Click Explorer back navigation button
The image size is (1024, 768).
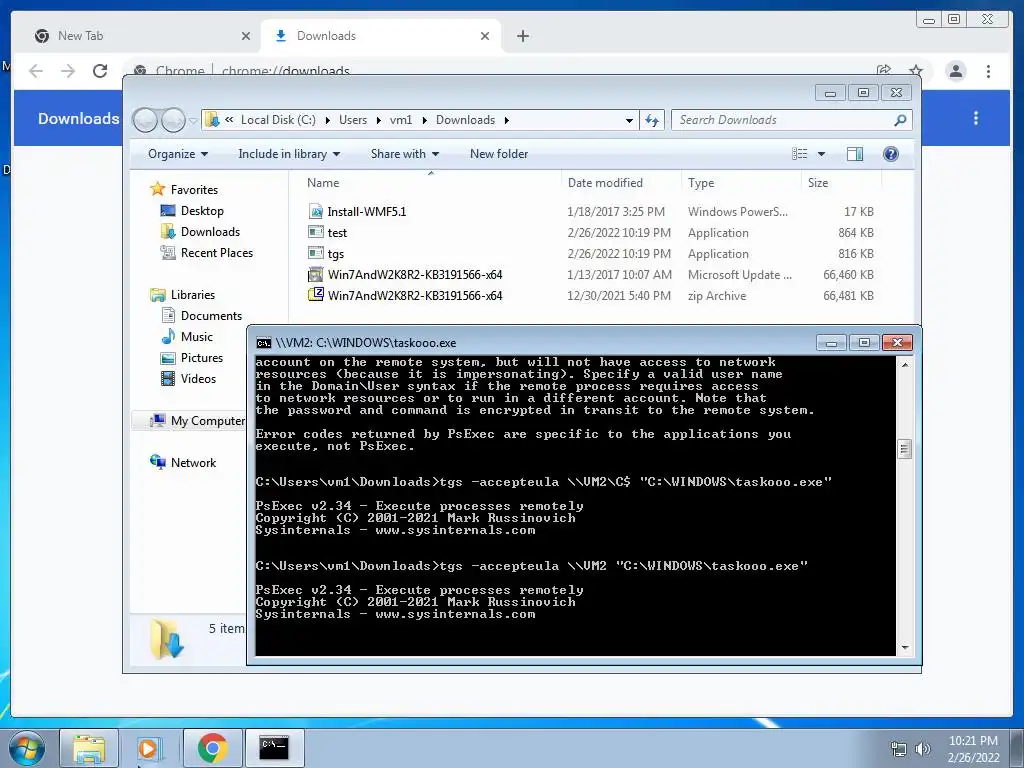tap(146, 120)
